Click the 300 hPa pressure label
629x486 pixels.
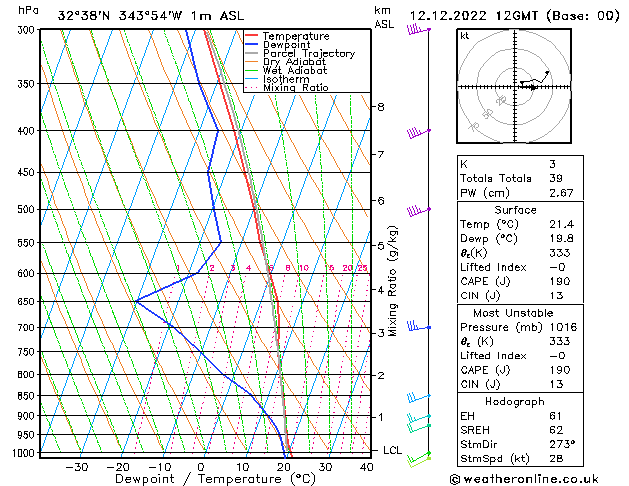point(28,30)
